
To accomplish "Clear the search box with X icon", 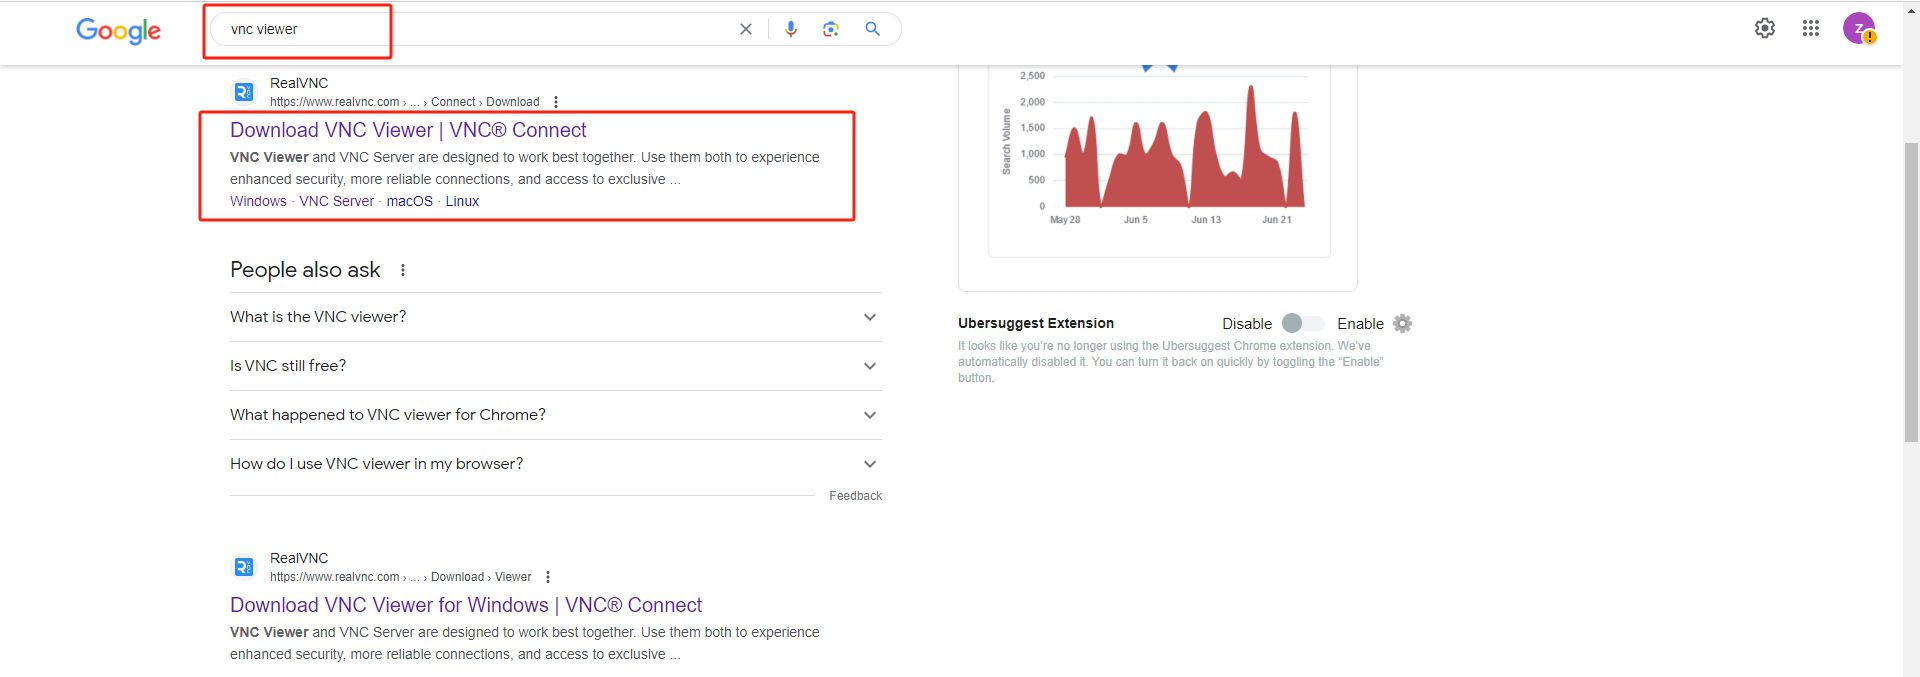I will [x=745, y=29].
